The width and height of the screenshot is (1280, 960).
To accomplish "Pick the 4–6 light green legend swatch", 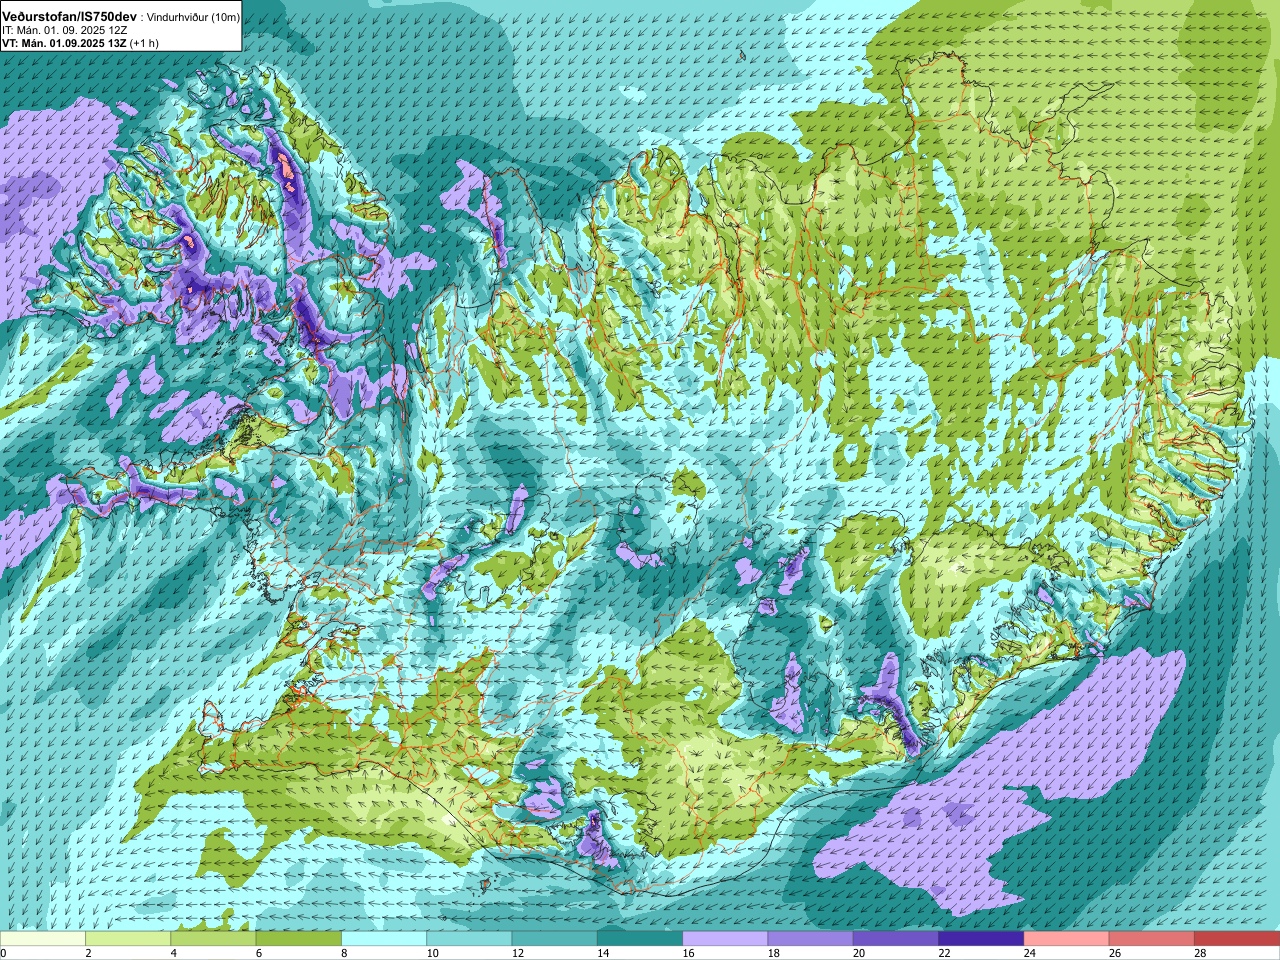I will point(213,939).
